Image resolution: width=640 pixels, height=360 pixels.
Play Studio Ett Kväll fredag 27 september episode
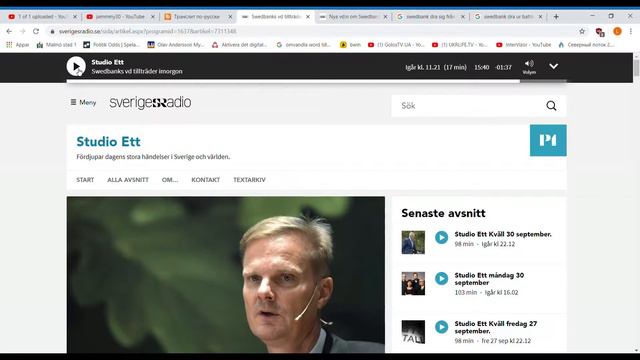pyautogui.click(x=441, y=327)
